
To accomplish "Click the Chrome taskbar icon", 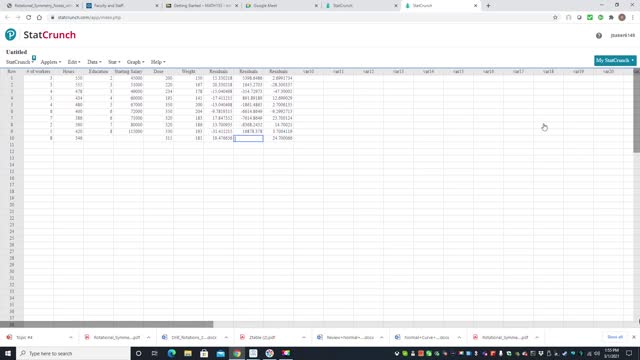I will click(x=237, y=353).
